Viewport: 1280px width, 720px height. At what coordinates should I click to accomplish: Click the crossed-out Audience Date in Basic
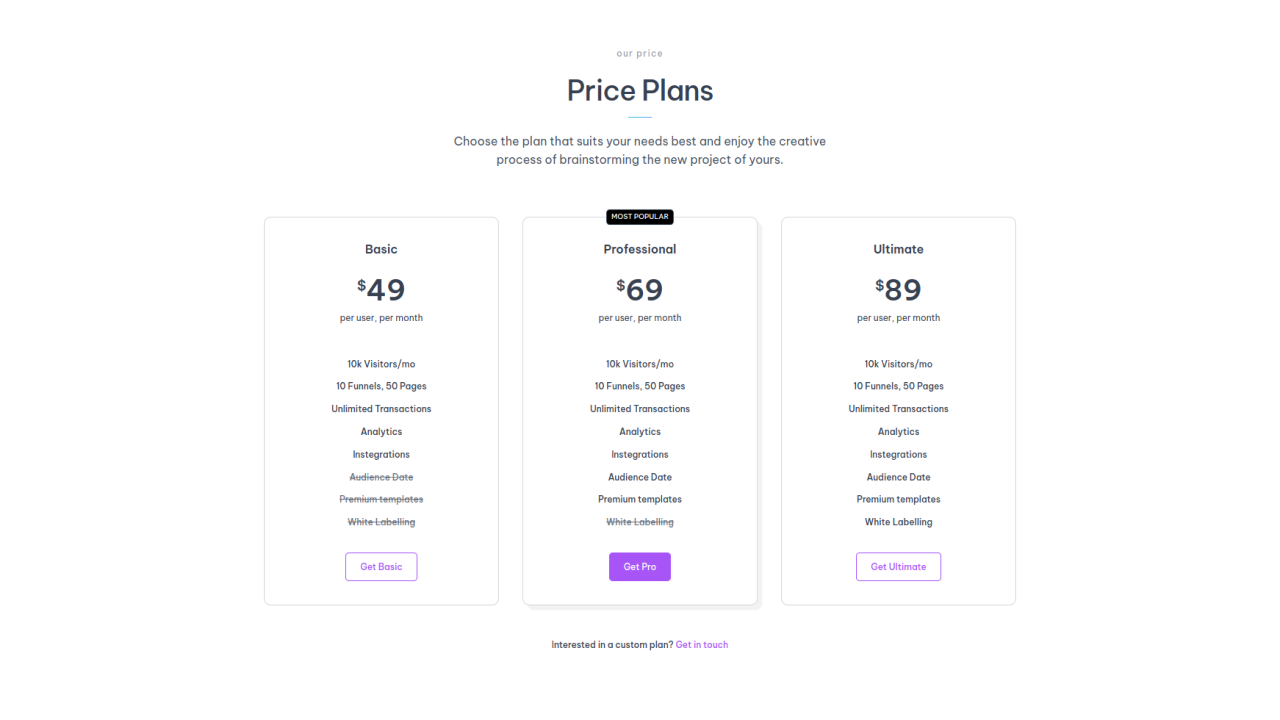pyautogui.click(x=381, y=477)
